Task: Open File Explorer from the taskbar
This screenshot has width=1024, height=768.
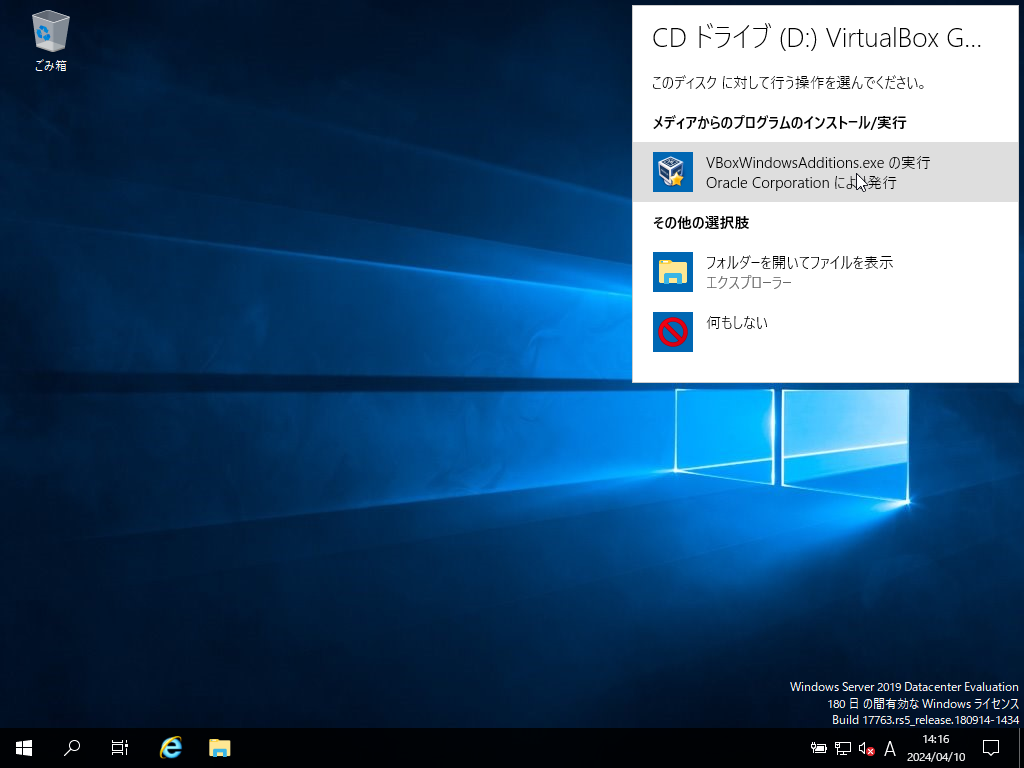Action: click(219, 748)
